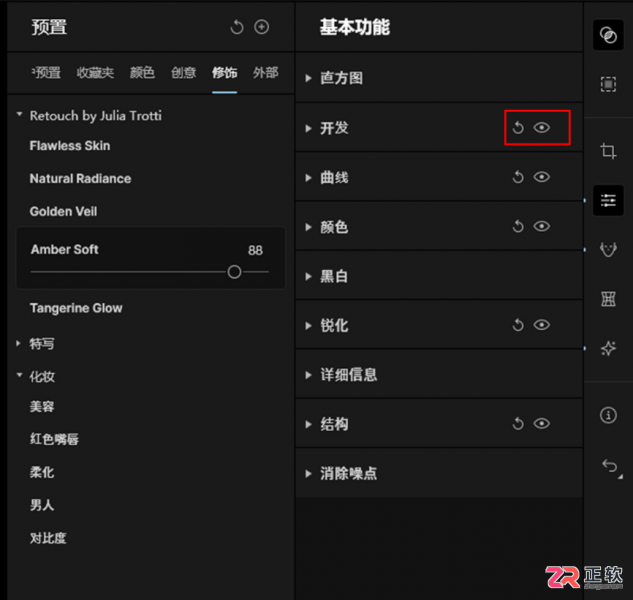Reset all presets with the reset icon
Screen dimensions: 633x600
pos(237,27)
